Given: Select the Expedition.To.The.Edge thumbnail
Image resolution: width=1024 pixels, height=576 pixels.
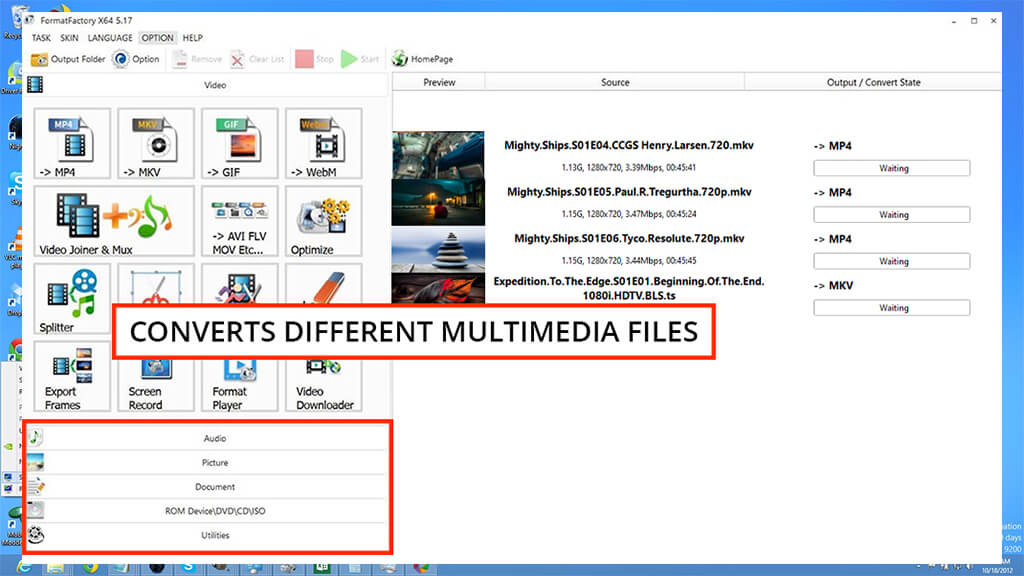Looking at the screenshot, I should click(x=438, y=289).
